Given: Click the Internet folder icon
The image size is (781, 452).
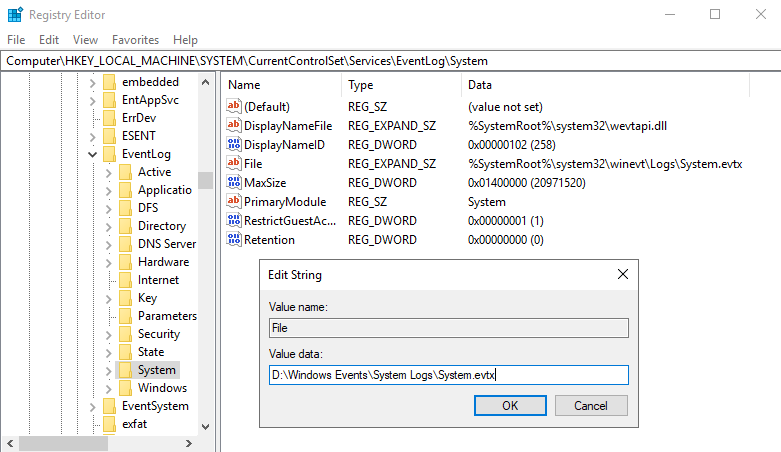Looking at the screenshot, I should click(125, 280).
